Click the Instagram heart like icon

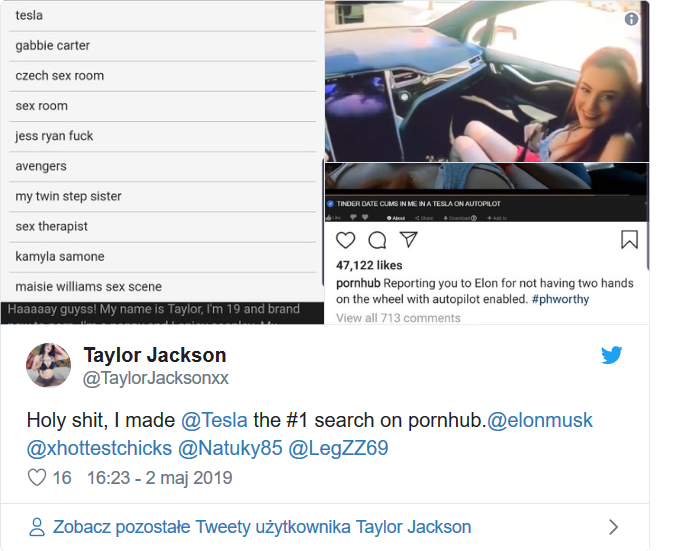click(345, 240)
